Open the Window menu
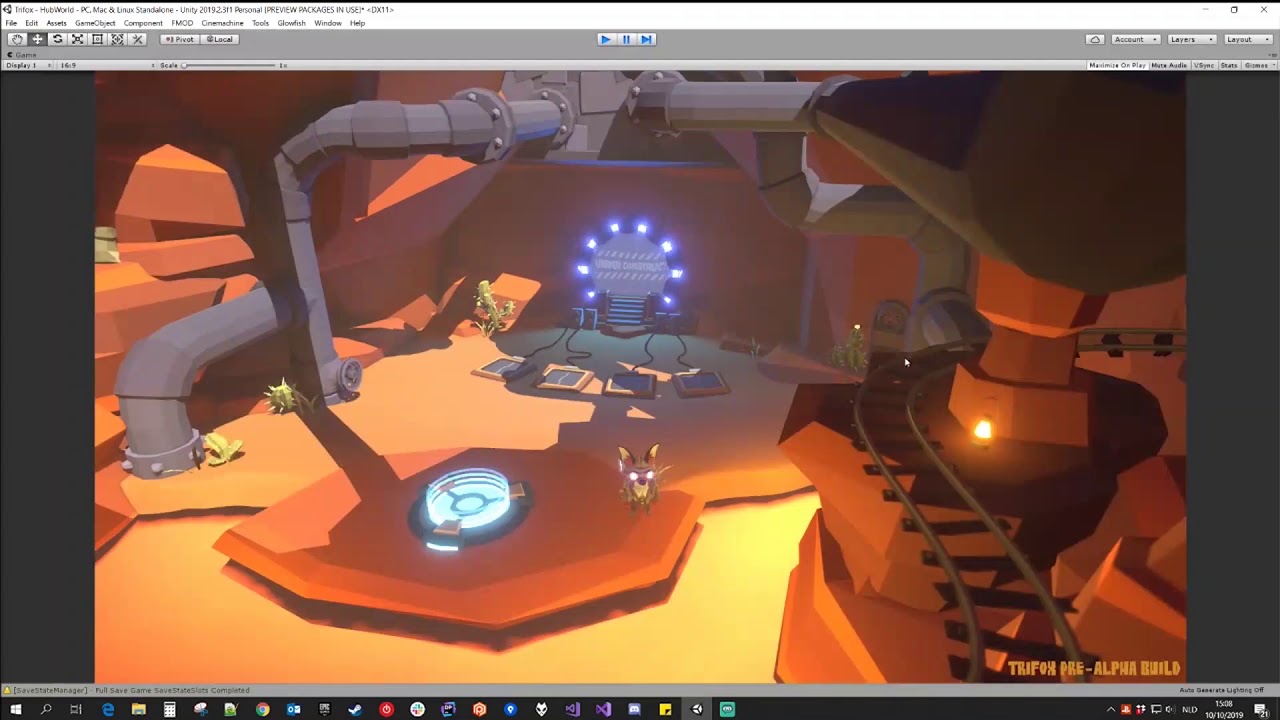 [x=328, y=23]
